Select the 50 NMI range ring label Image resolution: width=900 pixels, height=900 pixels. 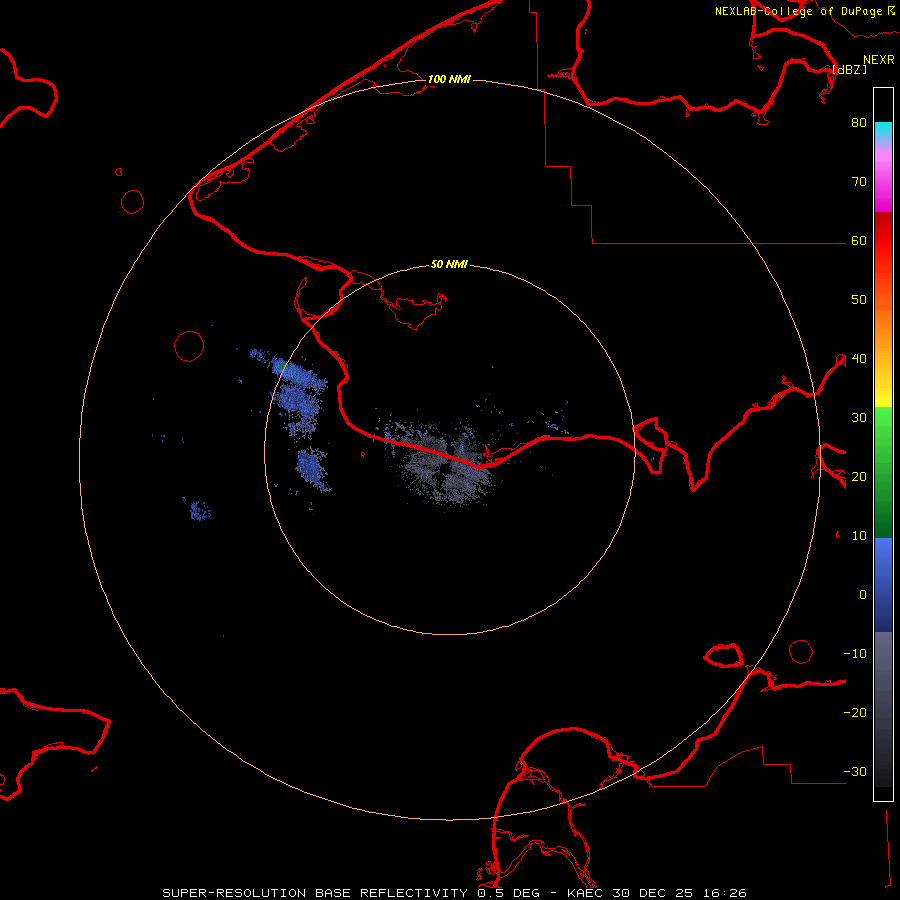(x=449, y=264)
